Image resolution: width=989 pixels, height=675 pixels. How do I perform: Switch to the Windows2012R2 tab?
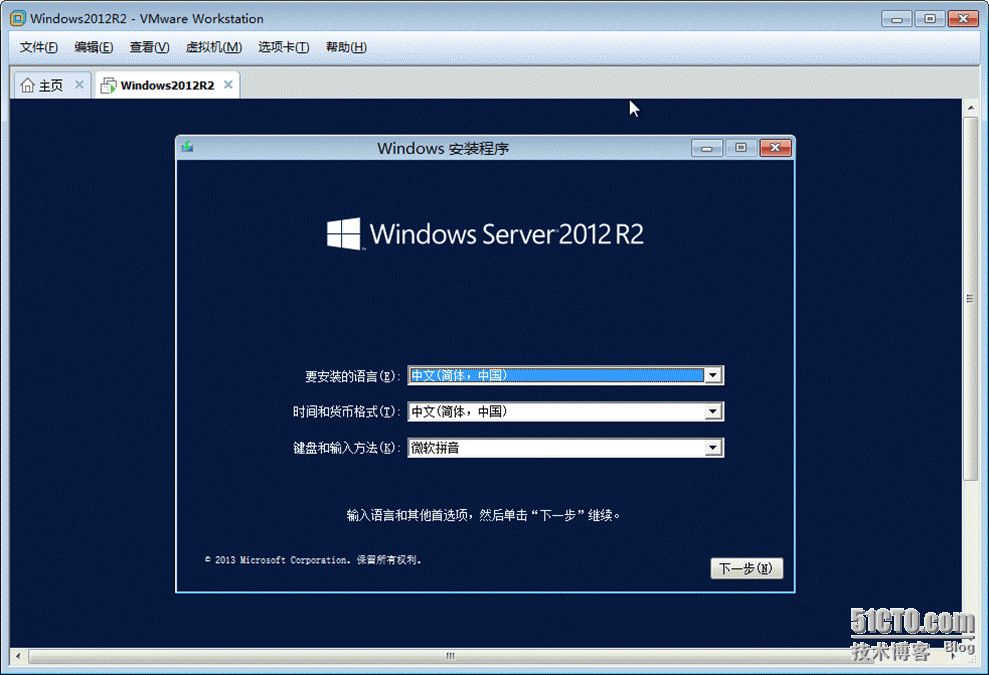[x=167, y=85]
